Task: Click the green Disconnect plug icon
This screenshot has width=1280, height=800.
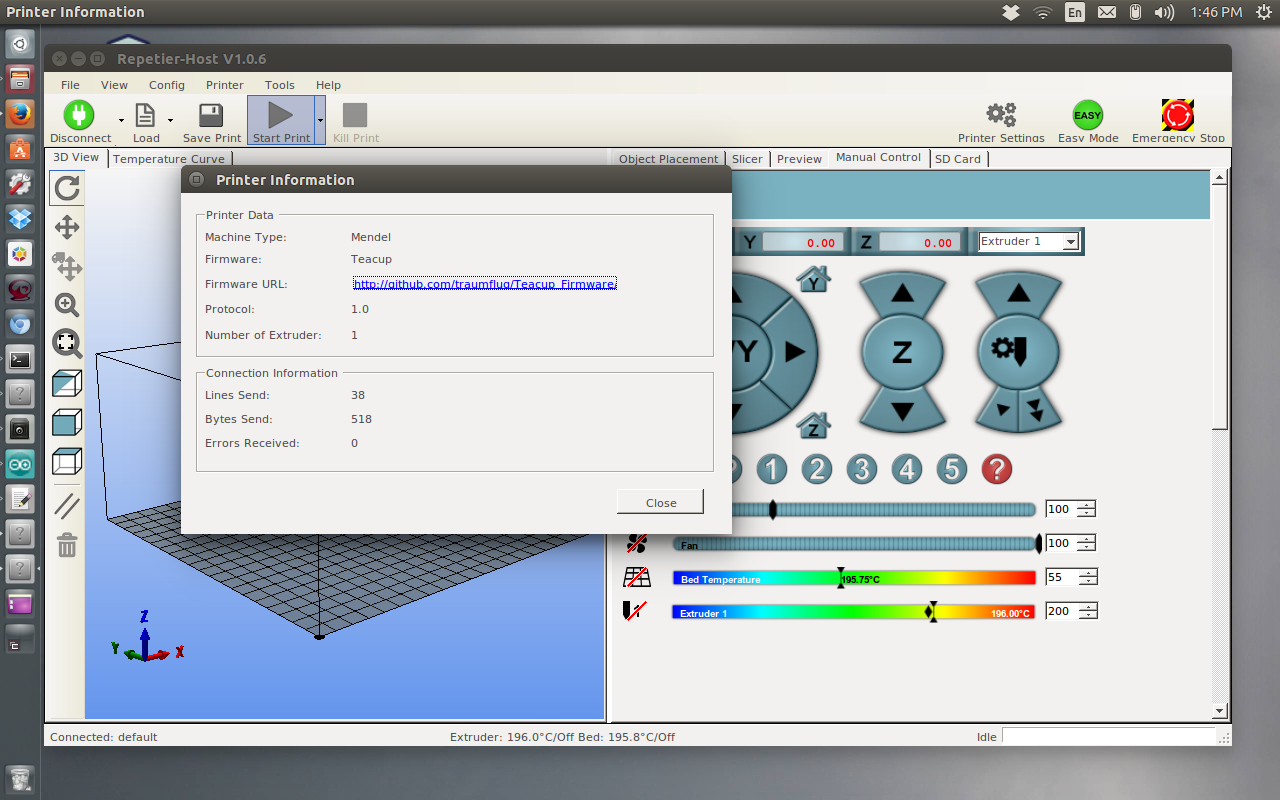Action: [x=79, y=115]
